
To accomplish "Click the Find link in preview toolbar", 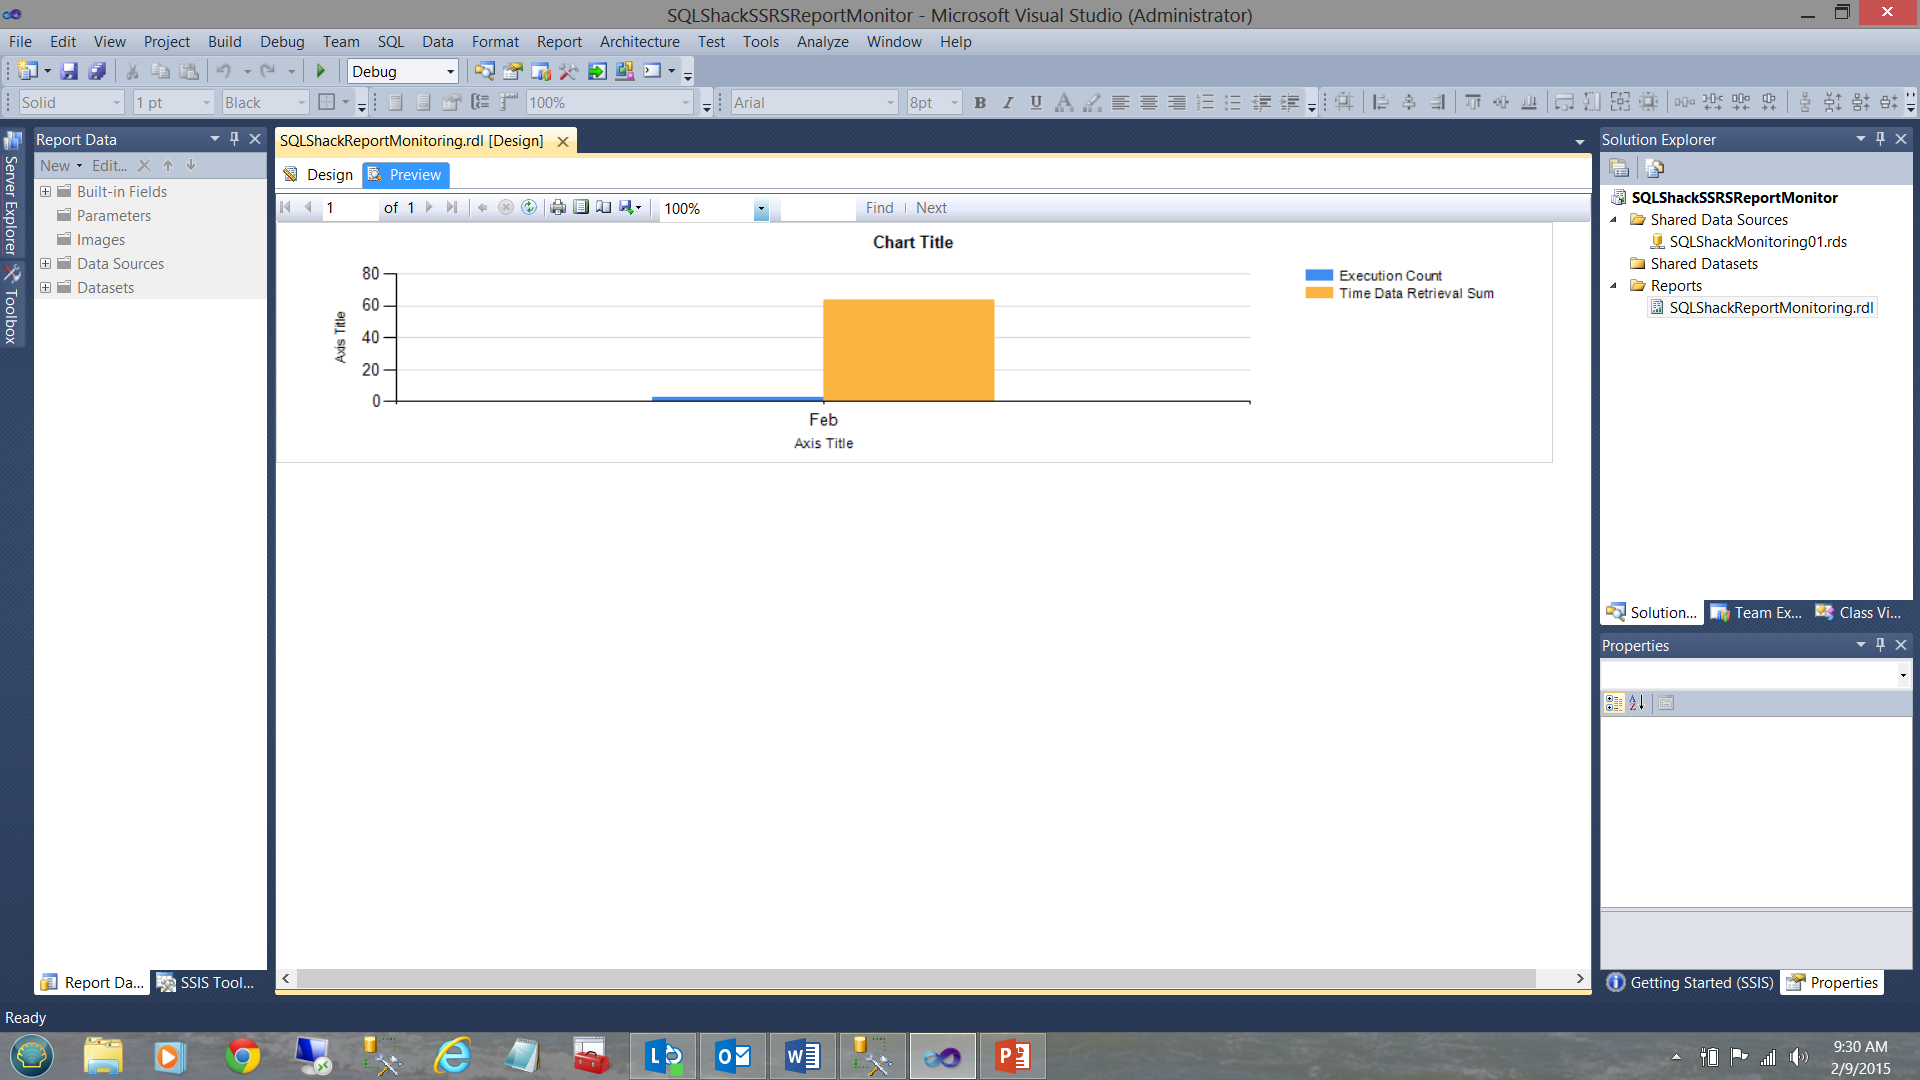I will 879,208.
